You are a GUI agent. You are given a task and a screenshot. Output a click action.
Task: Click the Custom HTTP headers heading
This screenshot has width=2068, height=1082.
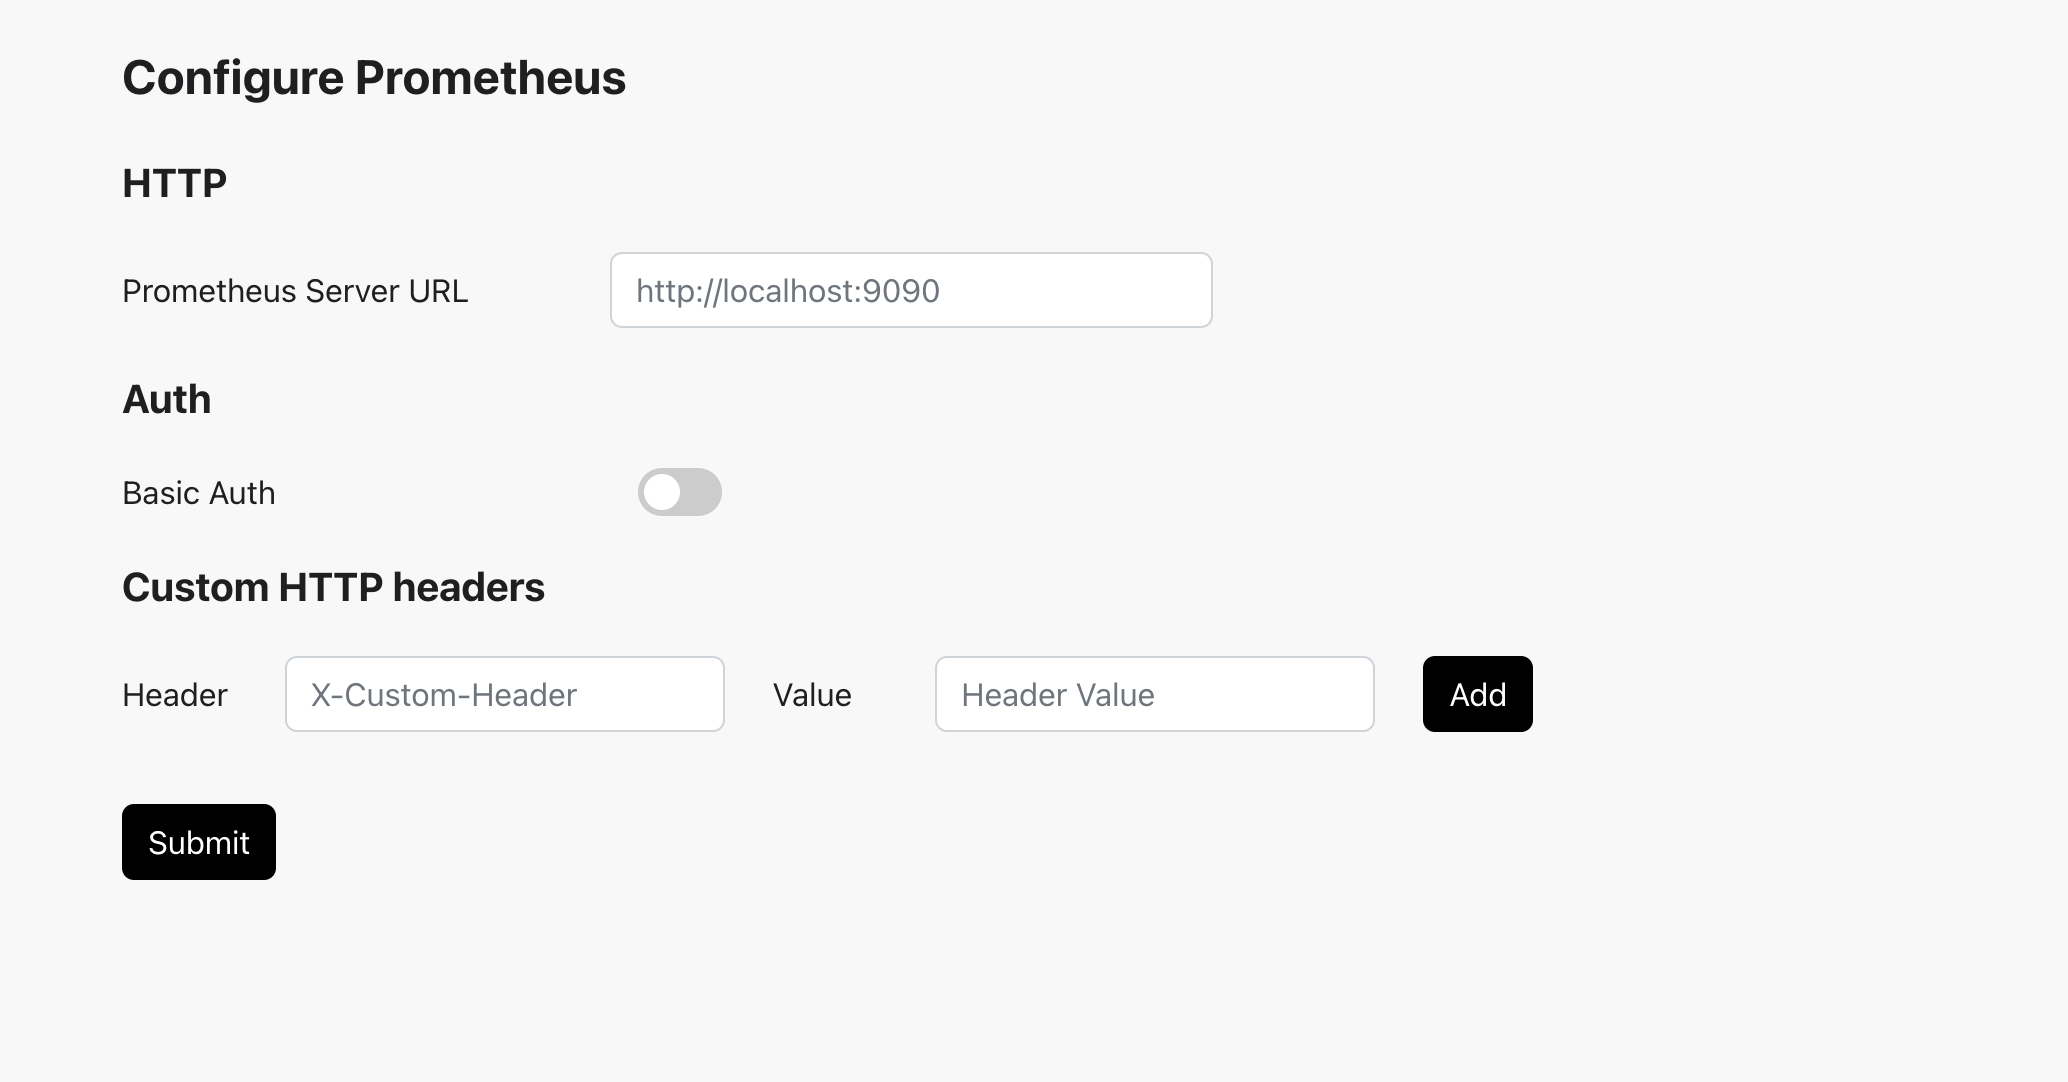(x=333, y=588)
